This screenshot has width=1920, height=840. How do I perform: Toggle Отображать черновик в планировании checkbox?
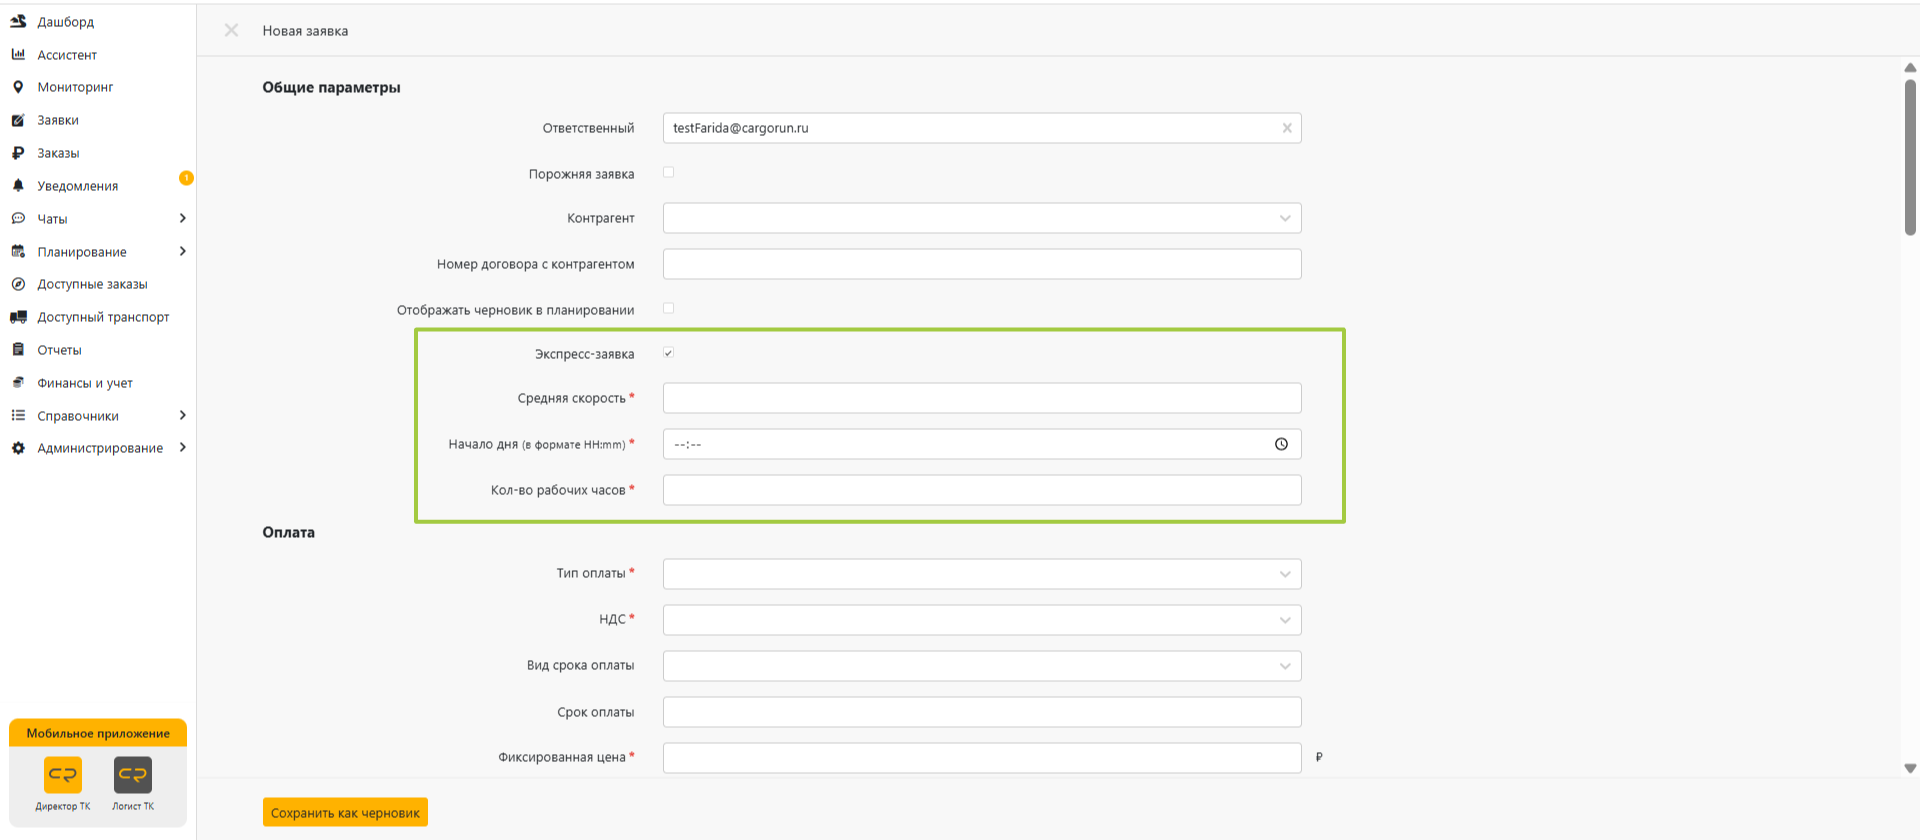coord(669,309)
